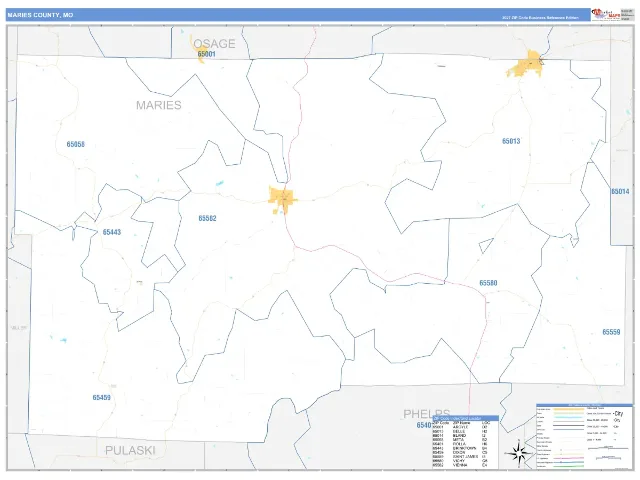Click ZIP code label 65580
The width and height of the screenshot is (640, 480).
pyautogui.click(x=488, y=283)
